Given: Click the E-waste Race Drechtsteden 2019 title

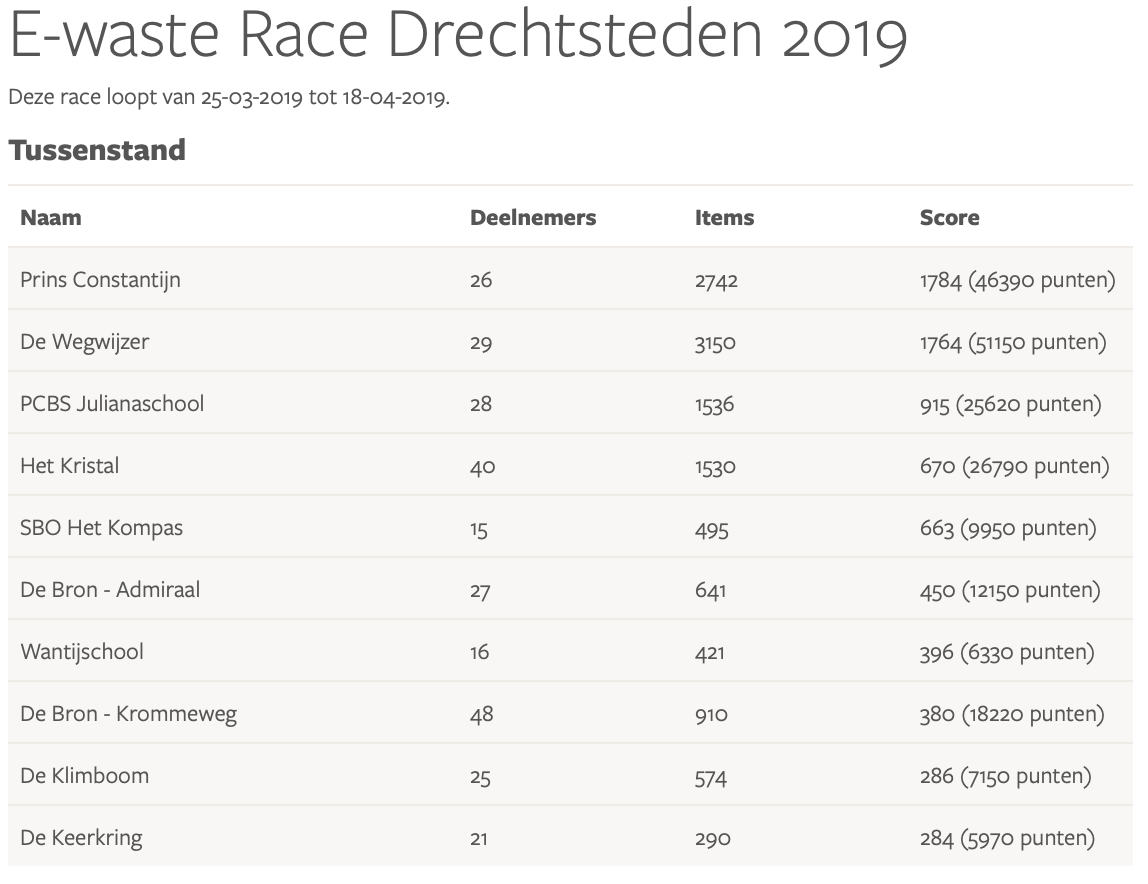Looking at the screenshot, I should [457, 38].
